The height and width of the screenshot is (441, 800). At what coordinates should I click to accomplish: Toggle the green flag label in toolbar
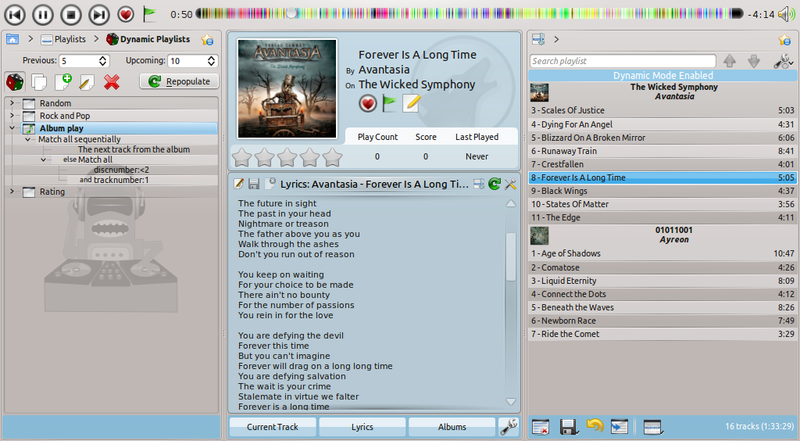149,14
